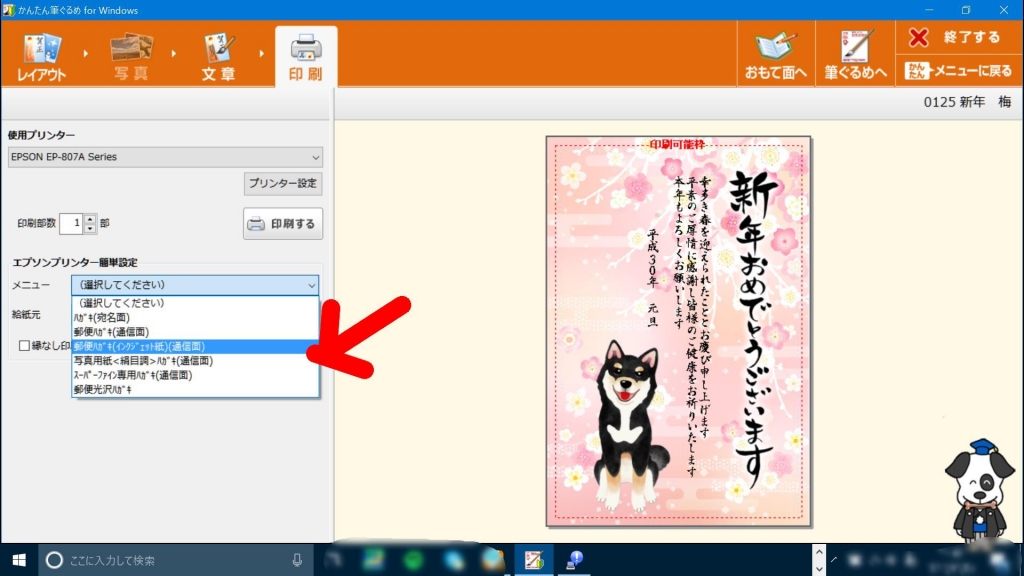Open the レイアウト step
This screenshot has height=576, width=1024.
(x=41, y=57)
